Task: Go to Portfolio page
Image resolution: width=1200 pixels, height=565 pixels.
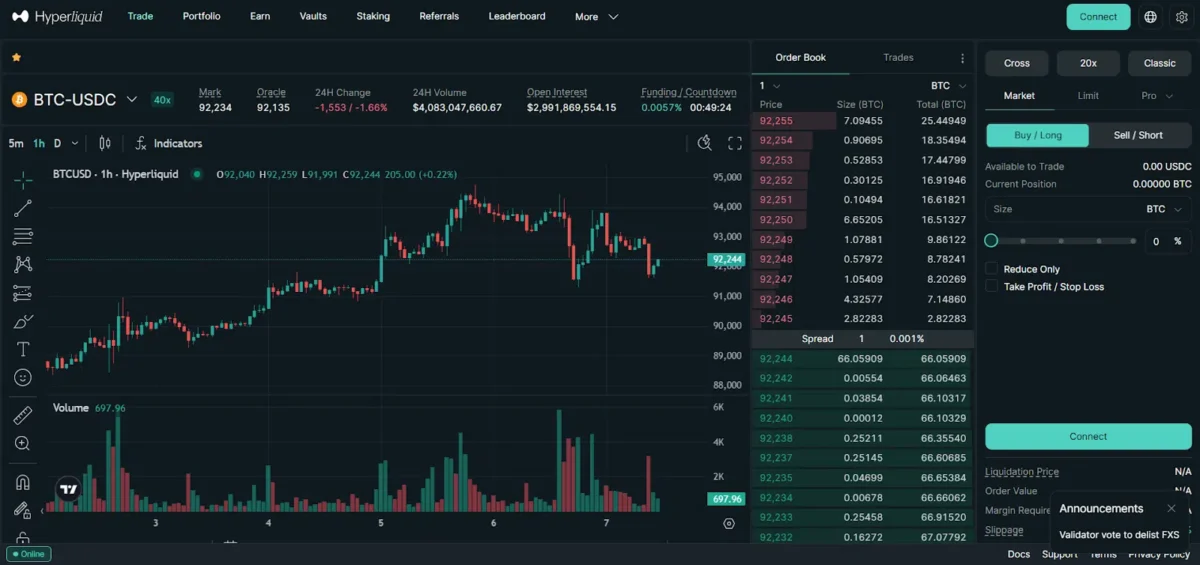Action: pos(202,17)
